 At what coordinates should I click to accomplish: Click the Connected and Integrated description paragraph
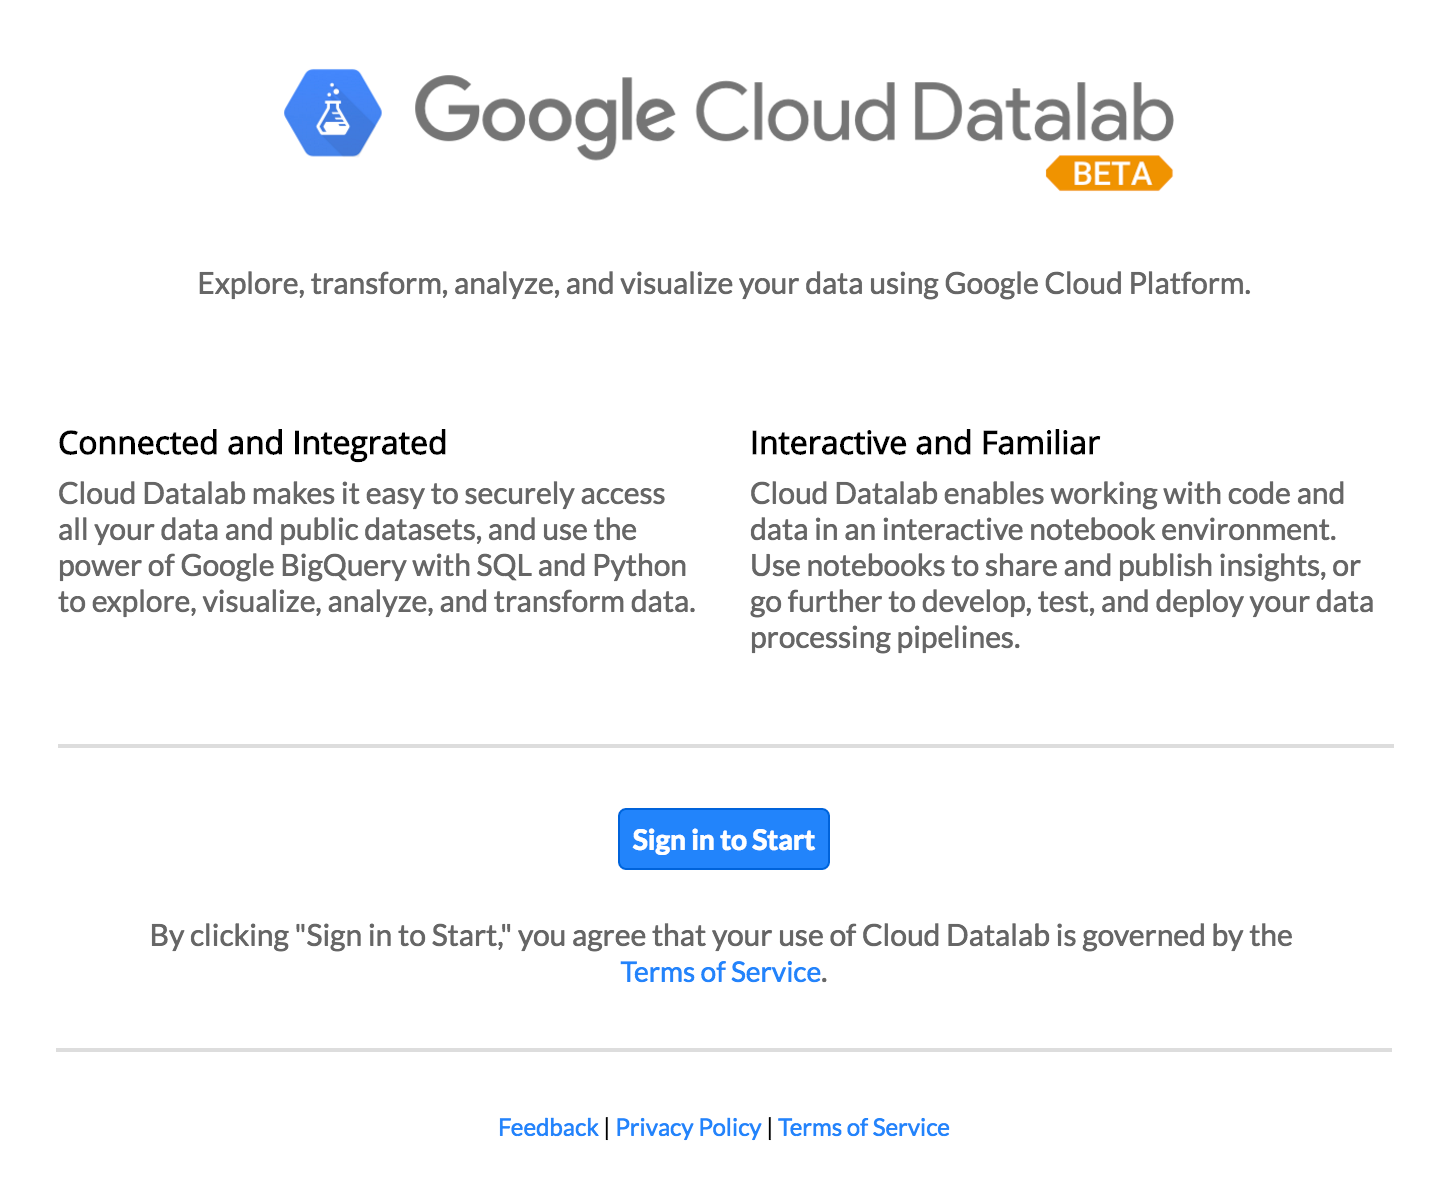pyautogui.click(x=377, y=548)
